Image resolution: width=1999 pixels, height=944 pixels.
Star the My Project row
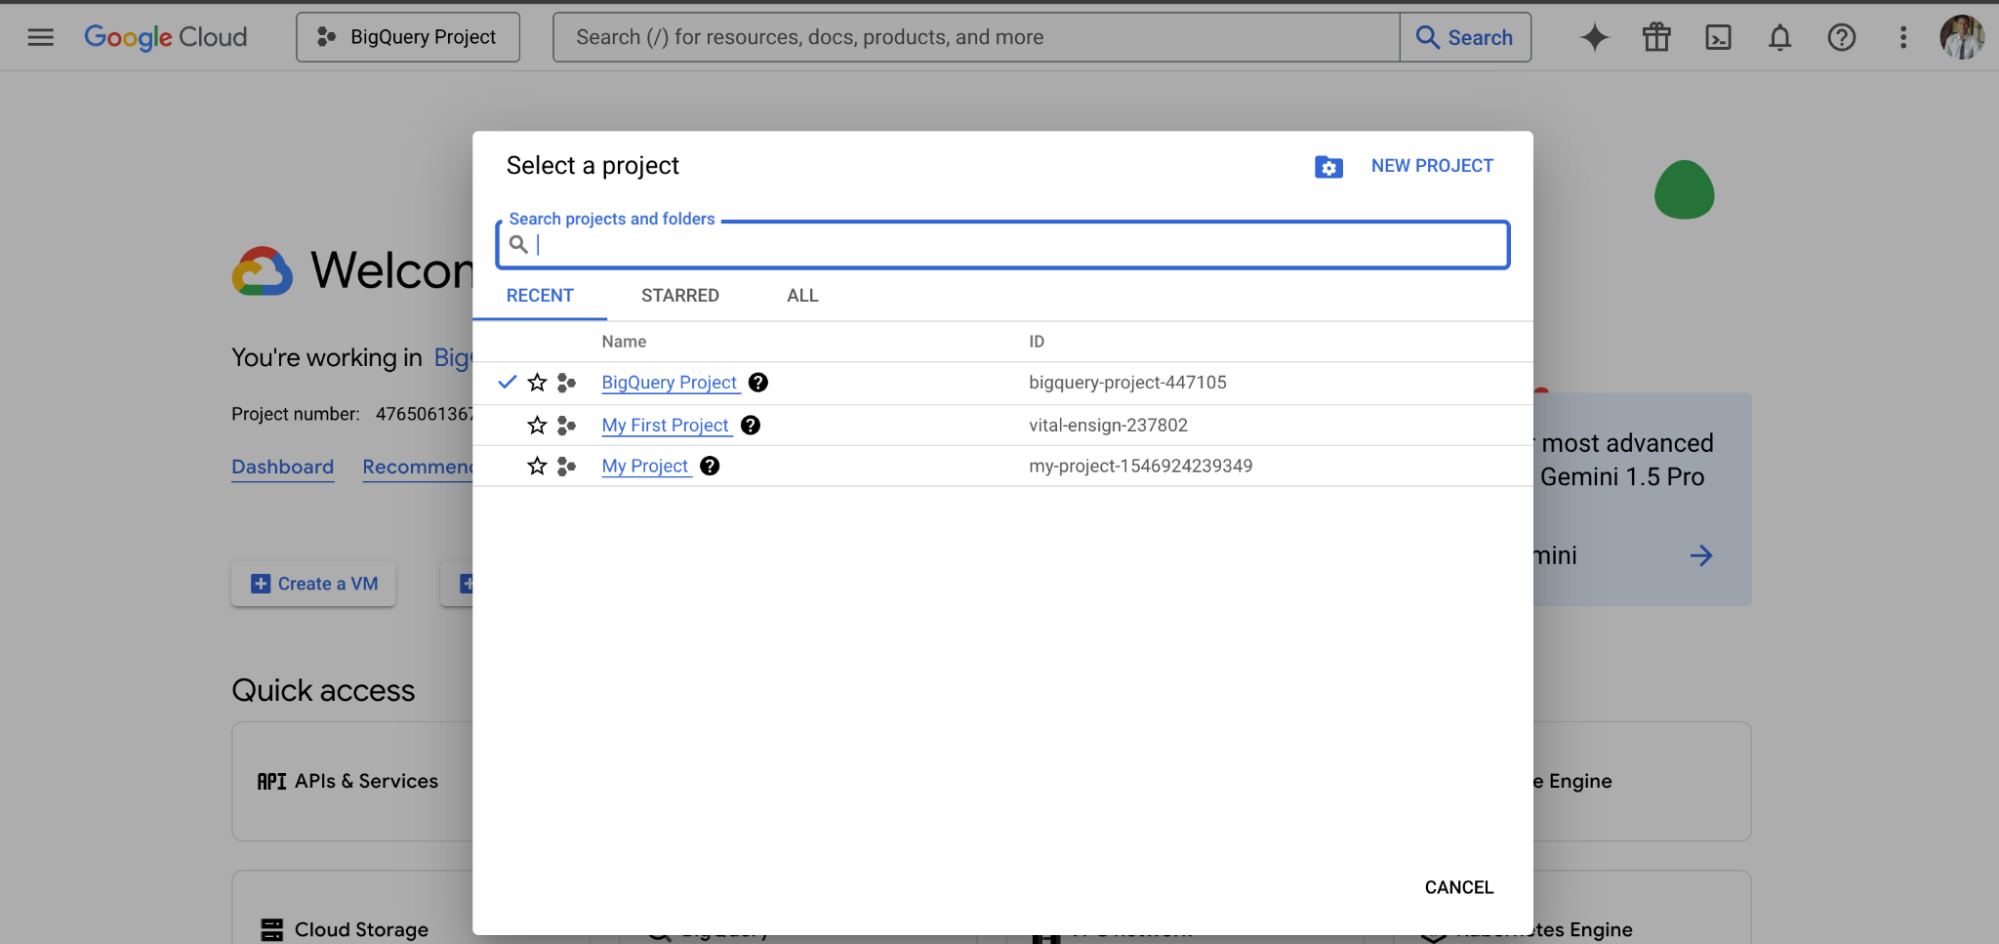(537, 466)
